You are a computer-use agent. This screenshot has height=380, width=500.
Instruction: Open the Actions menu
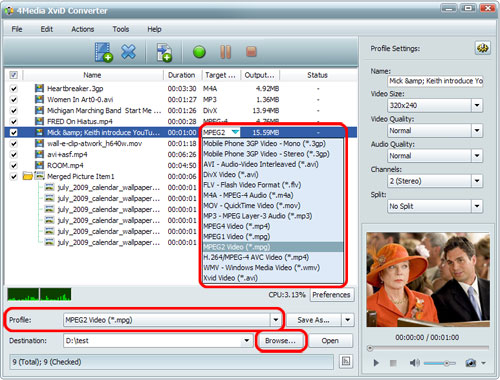(83, 29)
